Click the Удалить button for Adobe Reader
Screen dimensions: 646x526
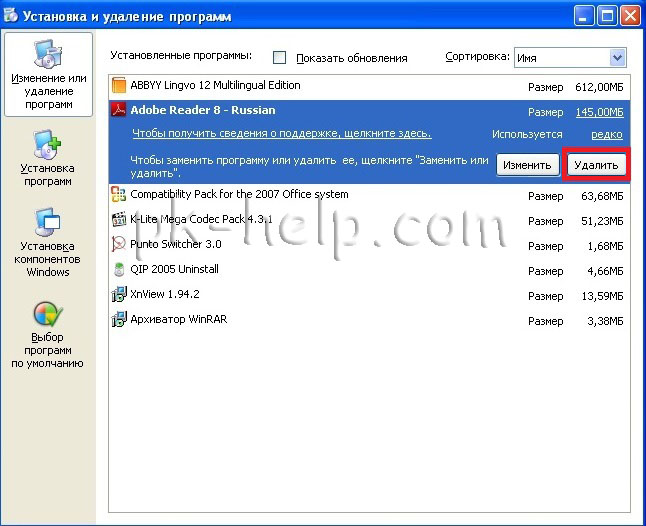coord(596,165)
